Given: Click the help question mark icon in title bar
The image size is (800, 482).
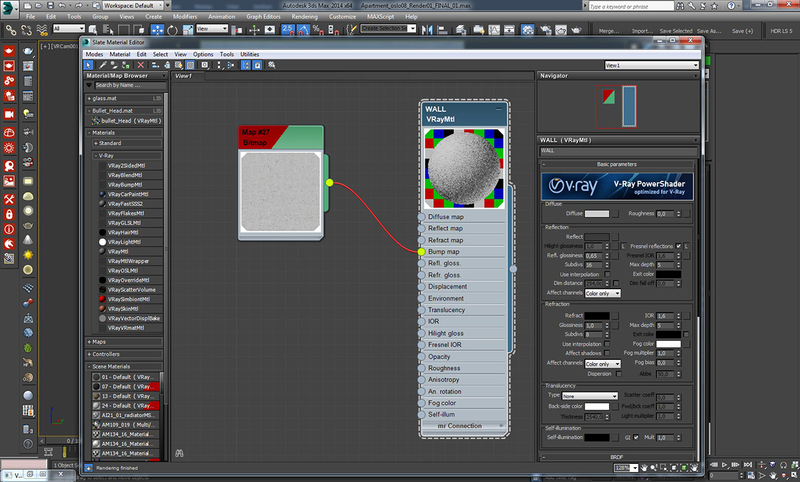Looking at the screenshot, I should pyautogui.click(x=731, y=6).
